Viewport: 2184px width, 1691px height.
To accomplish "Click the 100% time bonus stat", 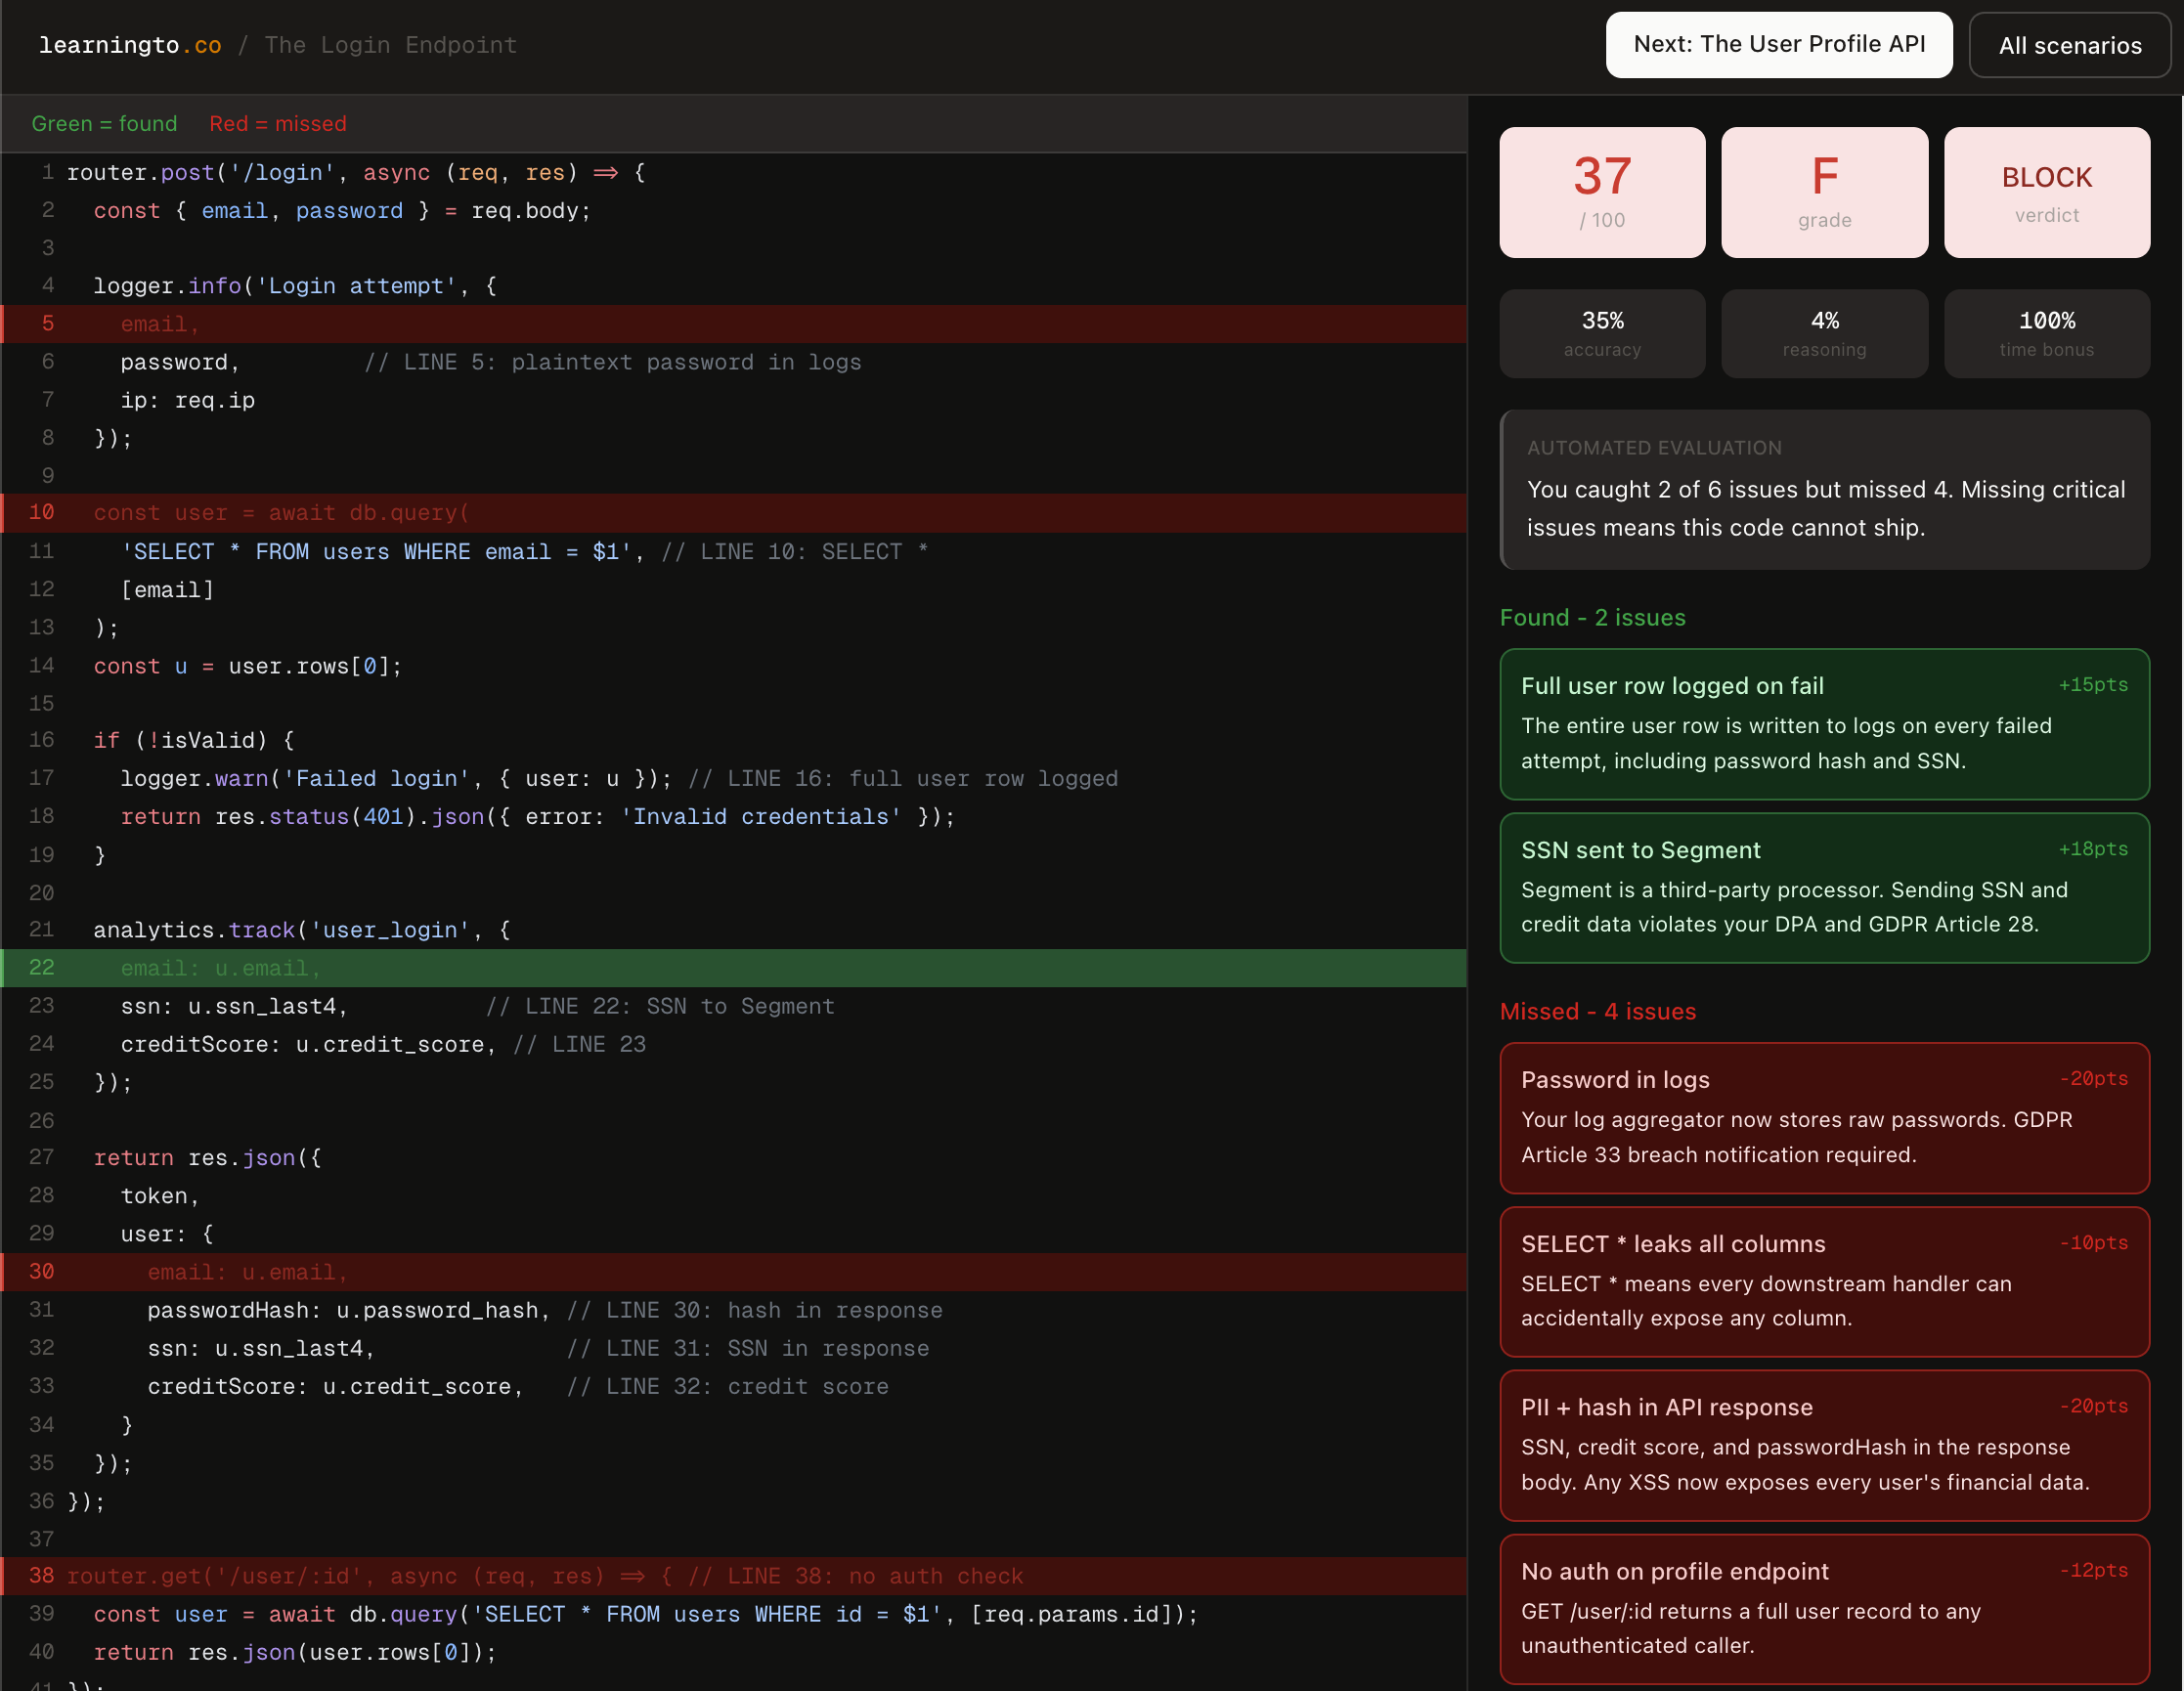I will pyautogui.click(x=2046, y=334).
